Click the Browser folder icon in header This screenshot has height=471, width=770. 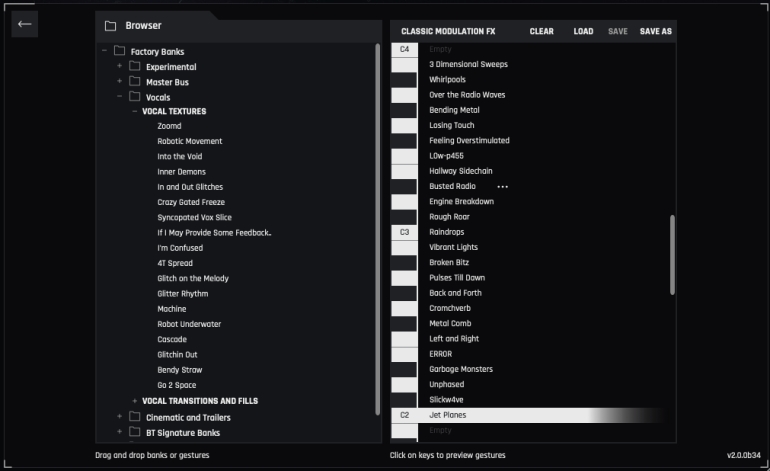(x=110, y=25)
